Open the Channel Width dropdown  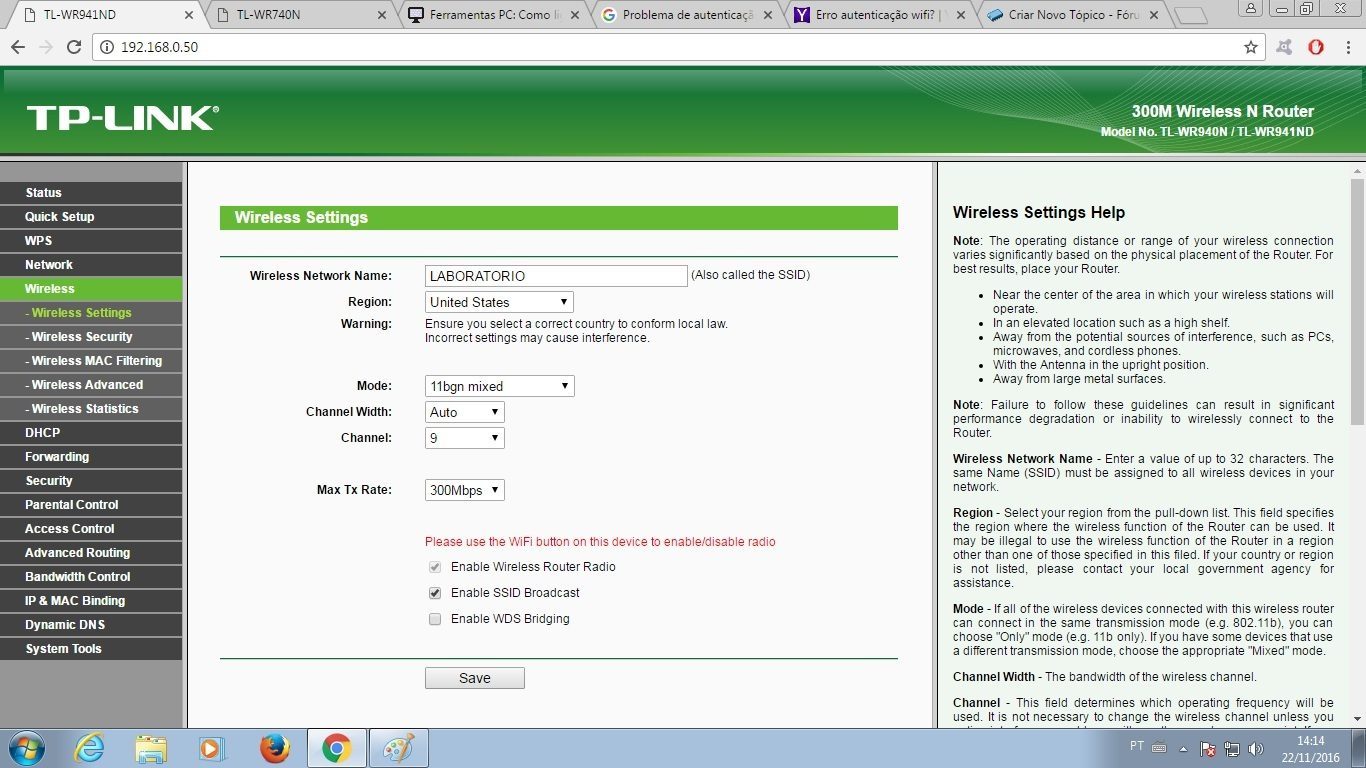(464, 412)
